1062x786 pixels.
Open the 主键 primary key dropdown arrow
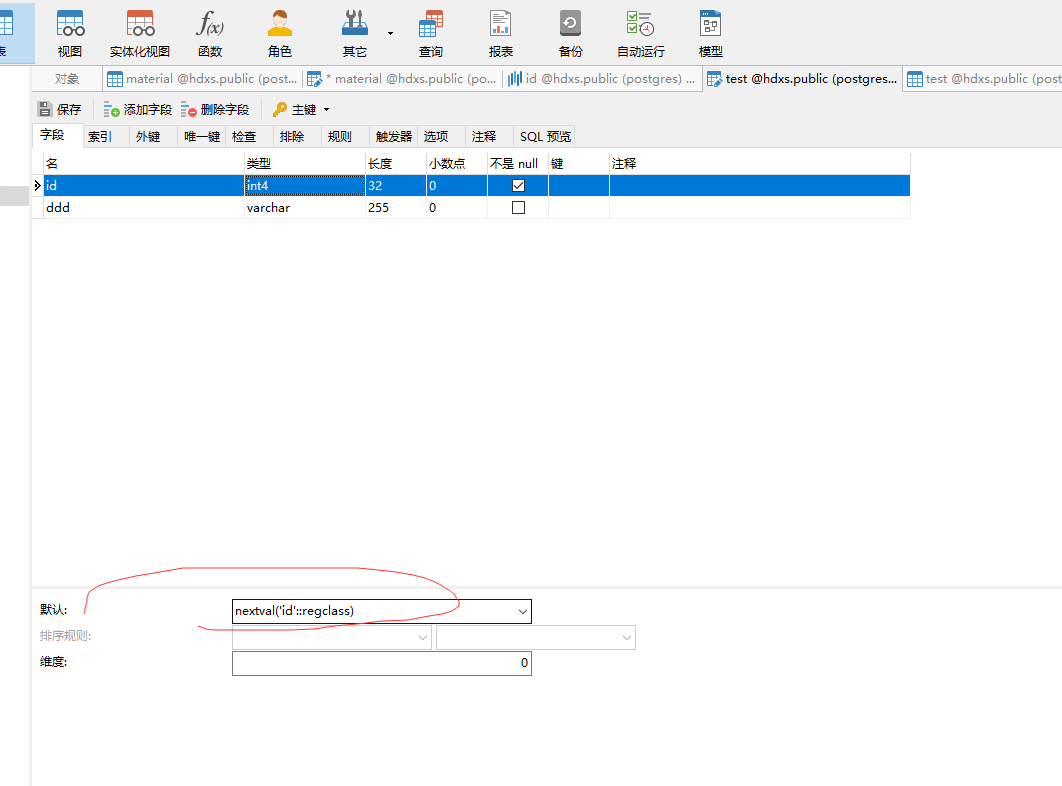[326, 110]
